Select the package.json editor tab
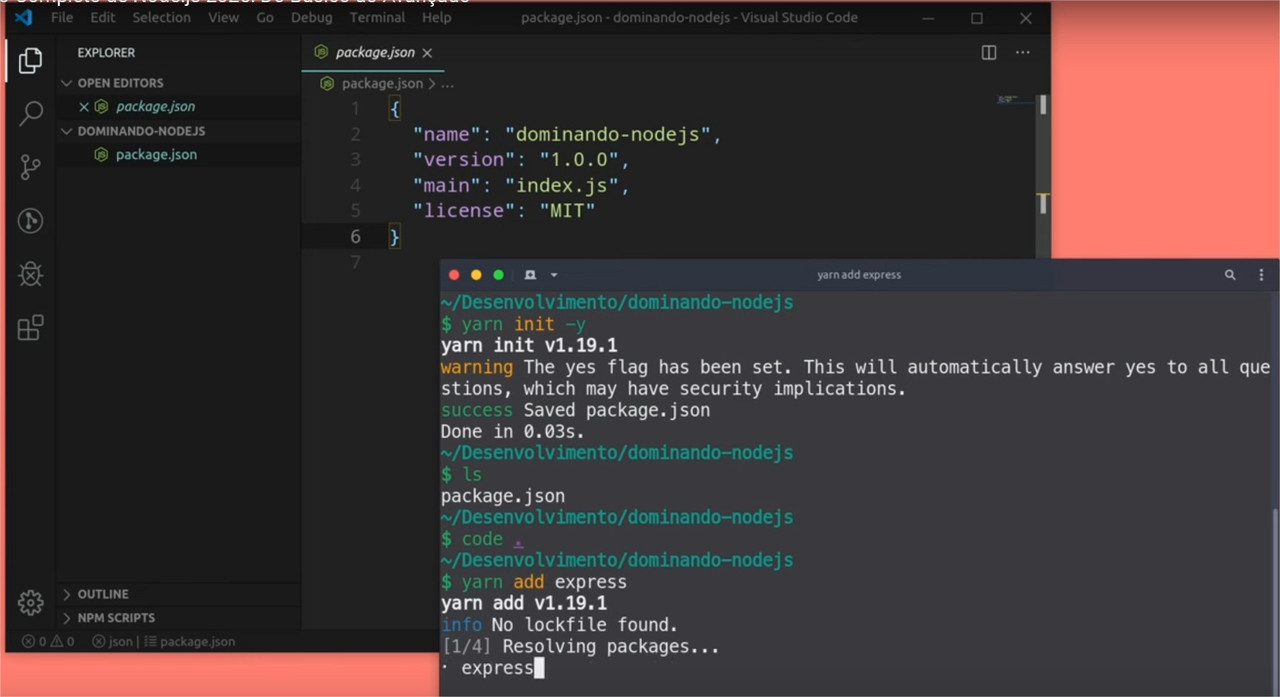This screenshot has height=697, width=1280. click(x=372, y=53)
